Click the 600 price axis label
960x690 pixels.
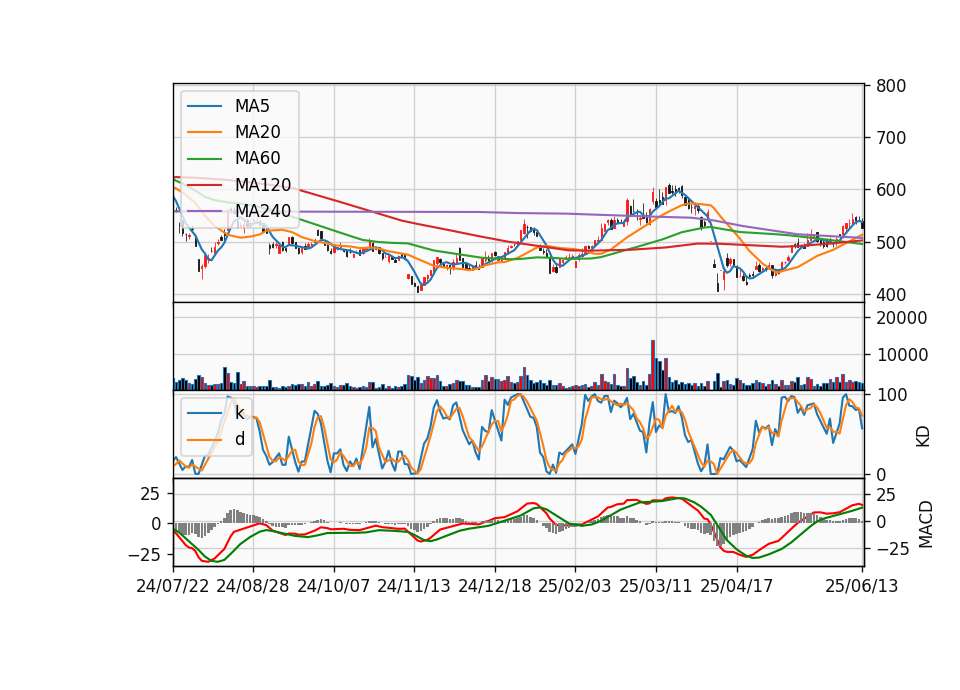[x=891, y=190]
